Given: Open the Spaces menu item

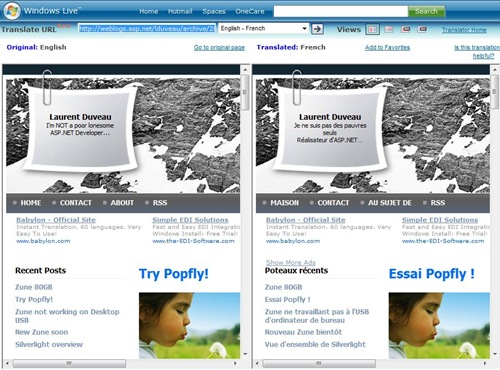Looking at the screenshot, I should coord(214,11).
